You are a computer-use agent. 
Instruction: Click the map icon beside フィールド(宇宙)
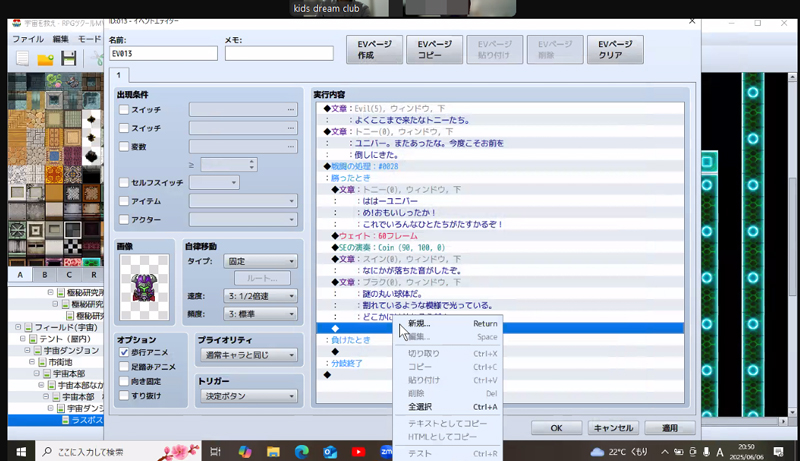[29, 327]
